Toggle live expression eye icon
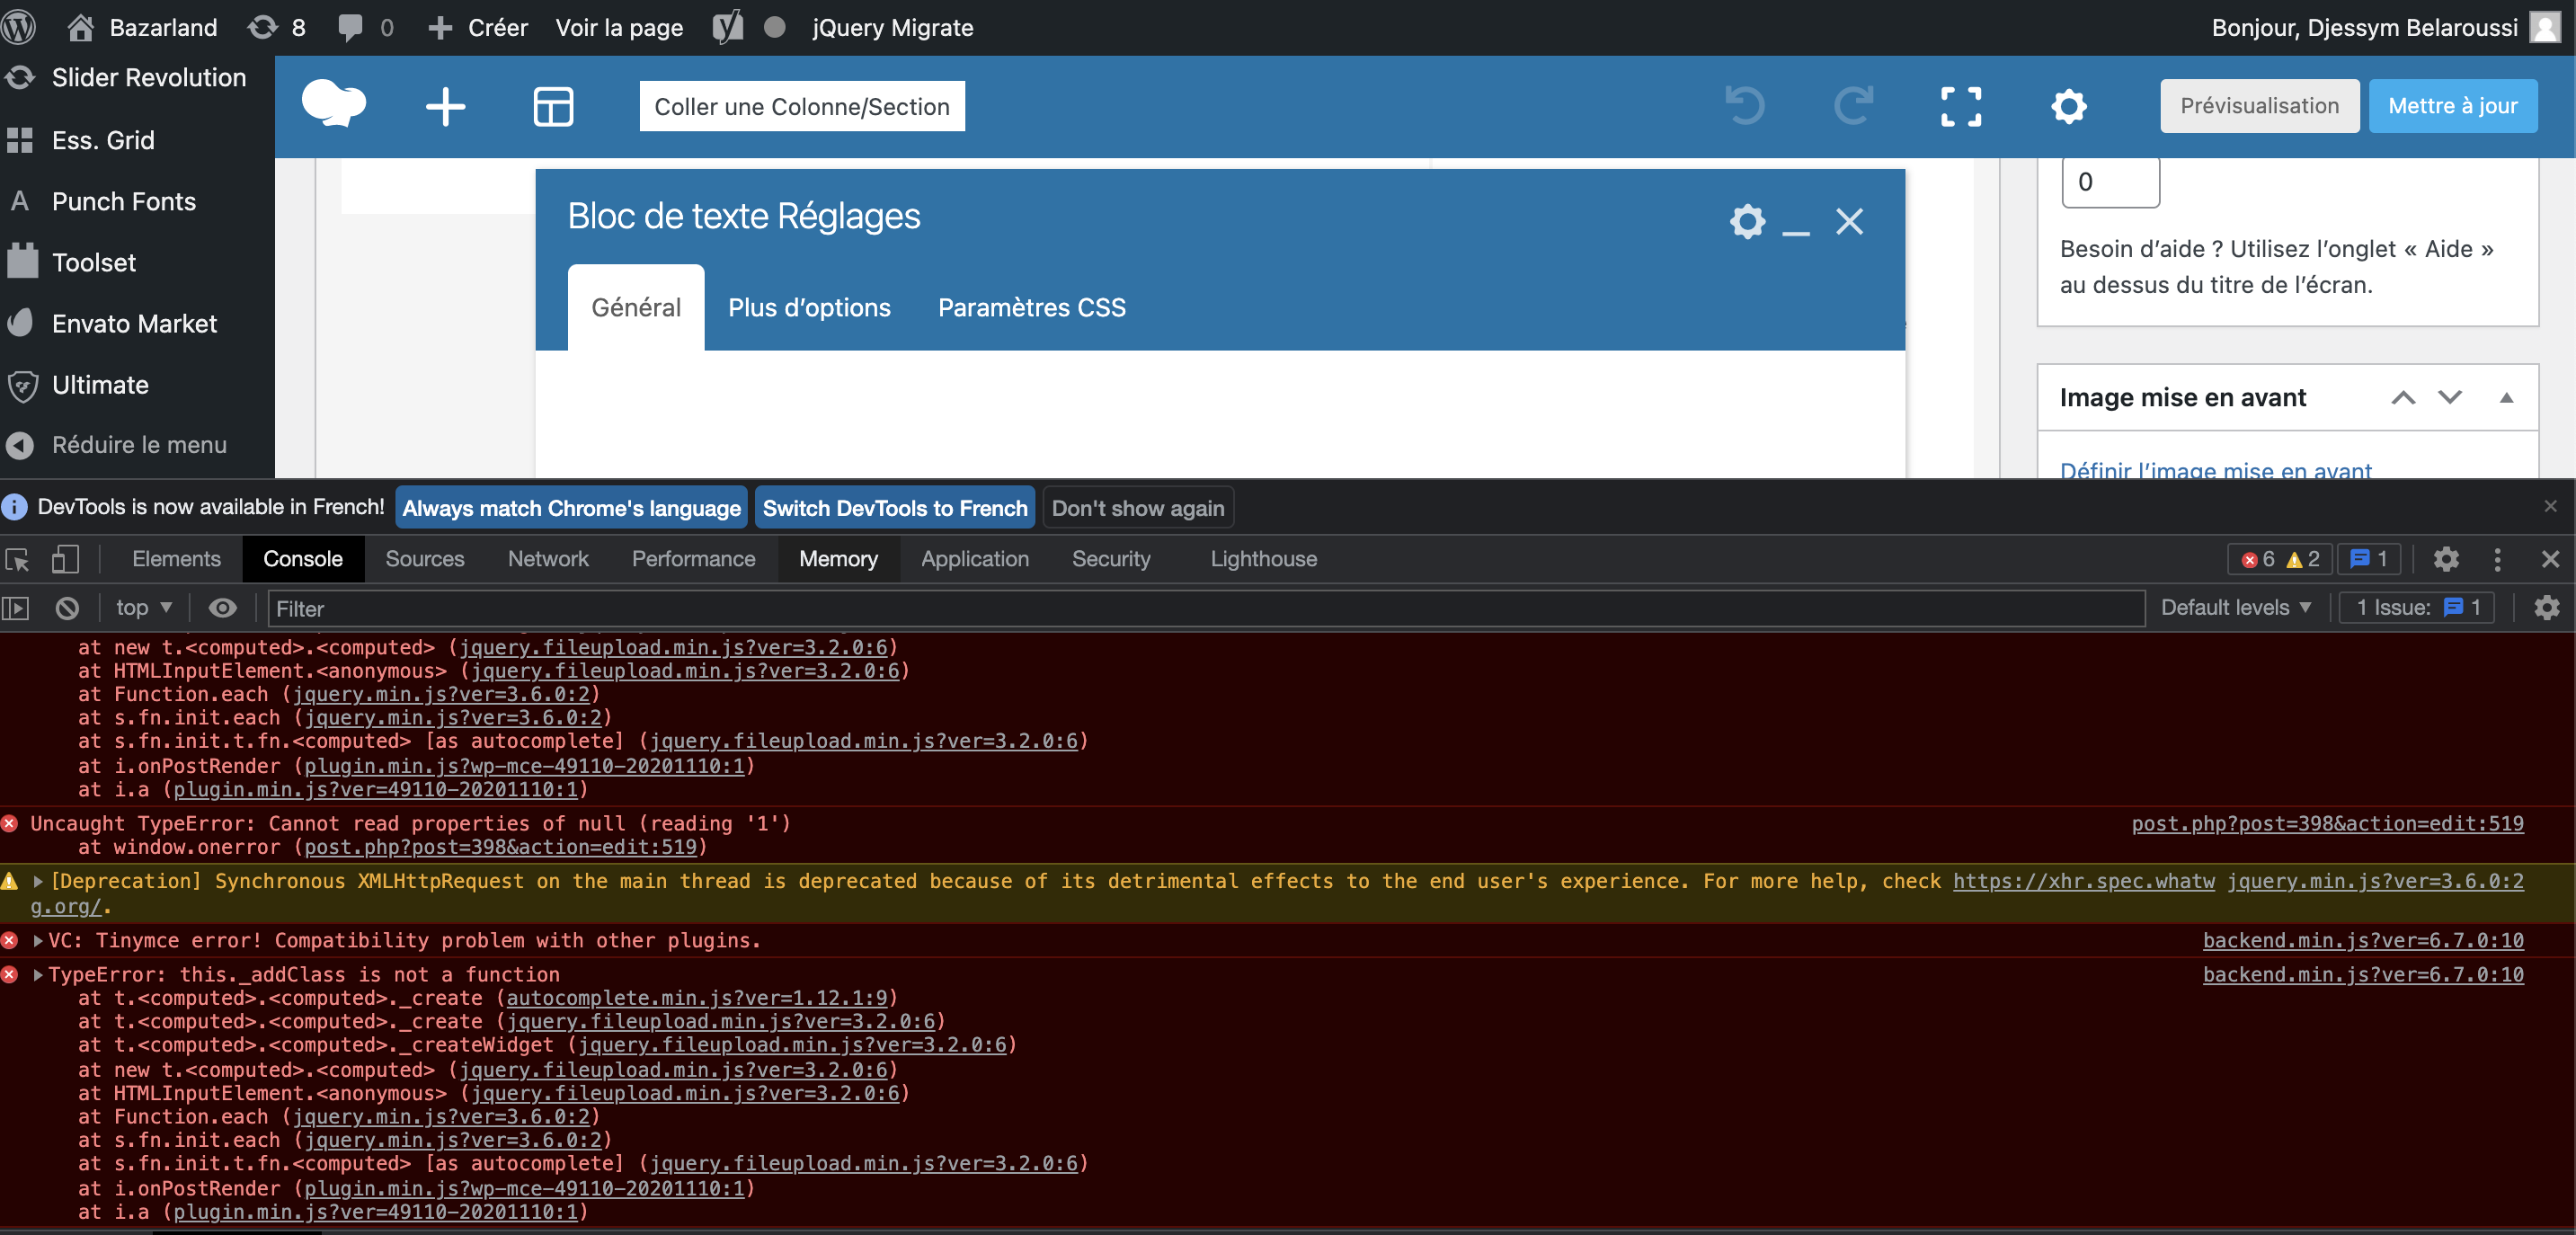The width and height of the screenshot is (2576, 1235). coord(222,607)
